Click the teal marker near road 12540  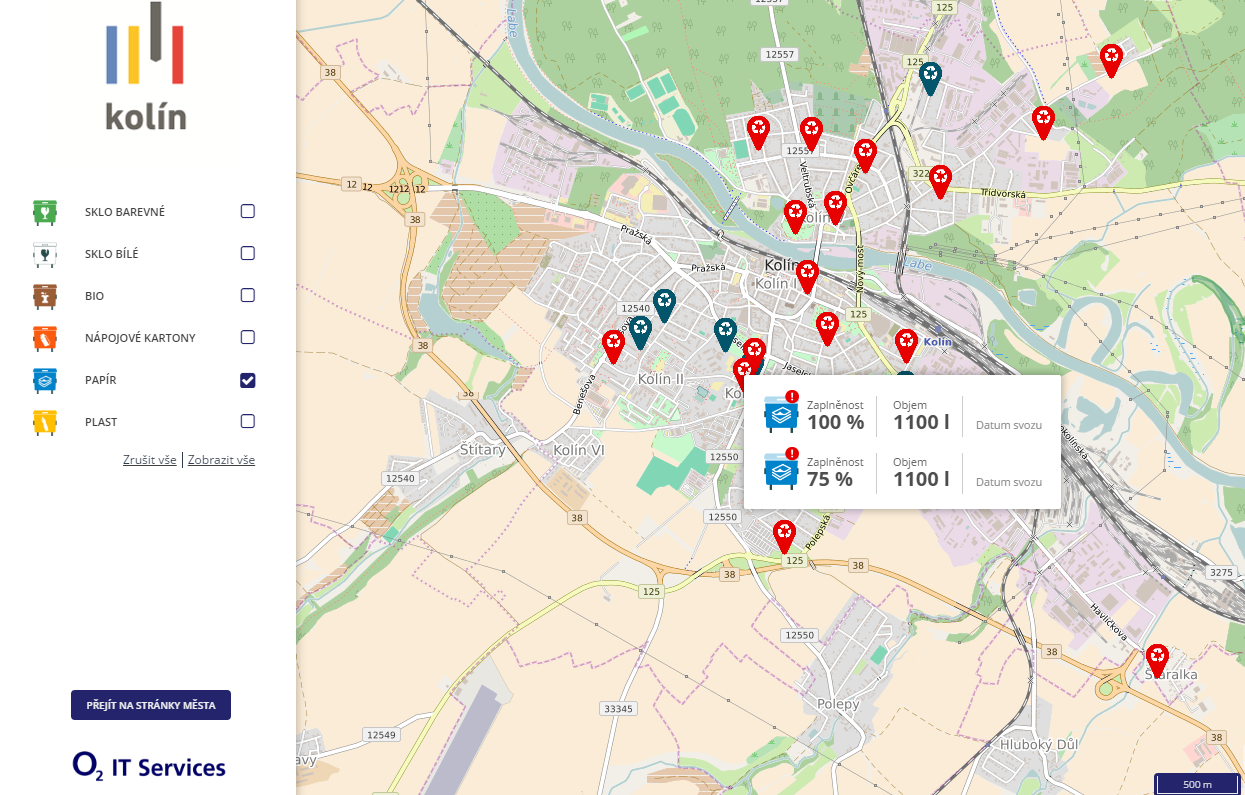click(664, 303)
